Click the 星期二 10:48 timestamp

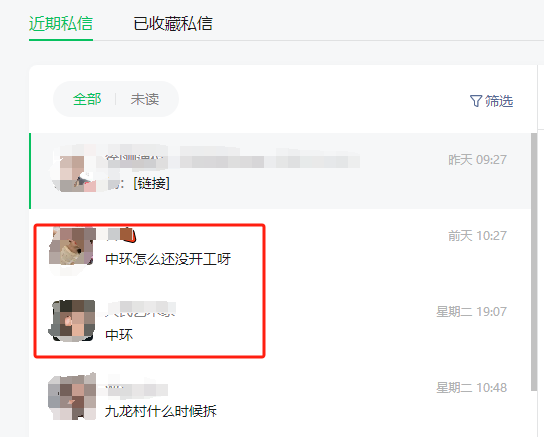(x=471, y=387)
